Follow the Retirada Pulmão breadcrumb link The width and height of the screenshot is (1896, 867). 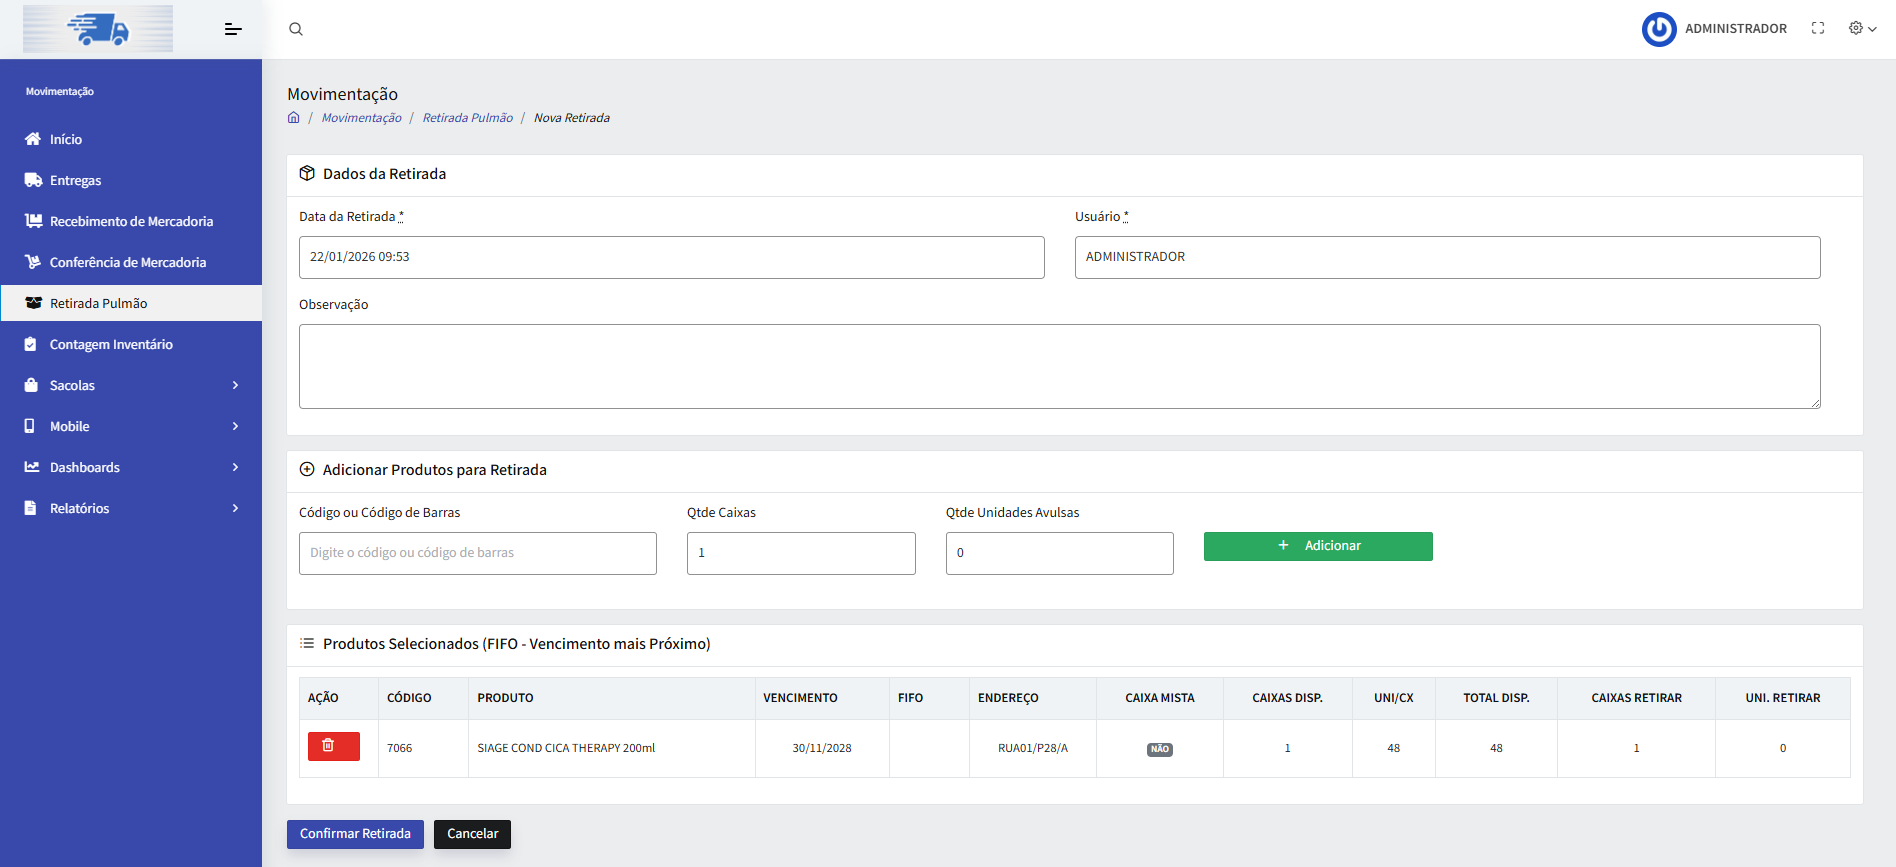467,118
